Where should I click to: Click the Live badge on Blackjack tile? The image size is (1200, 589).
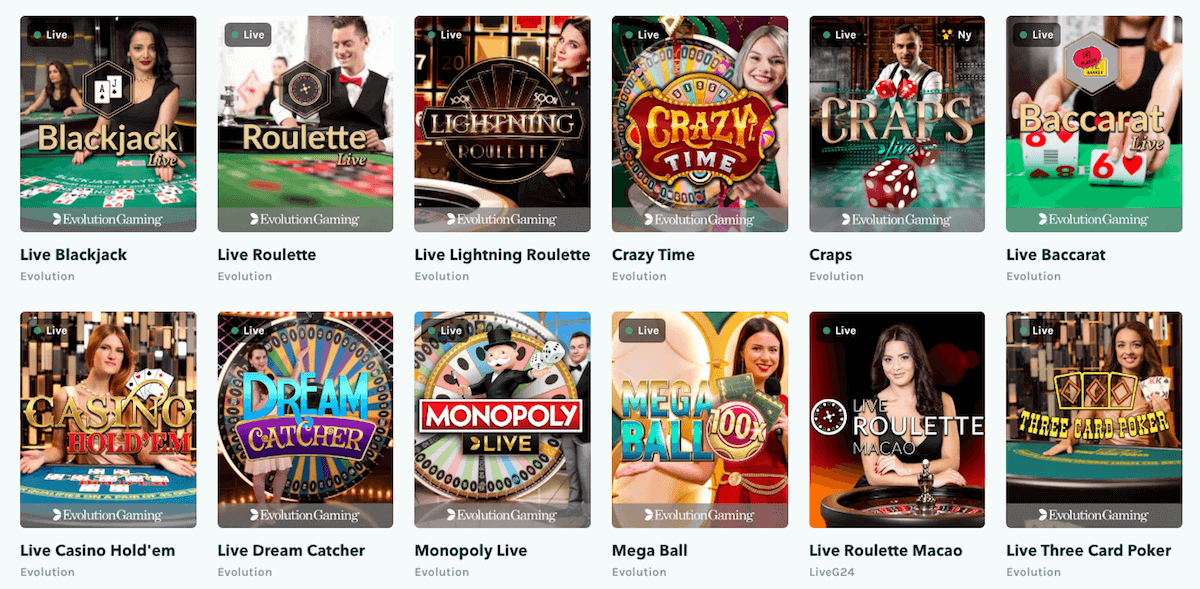[51, 35]
